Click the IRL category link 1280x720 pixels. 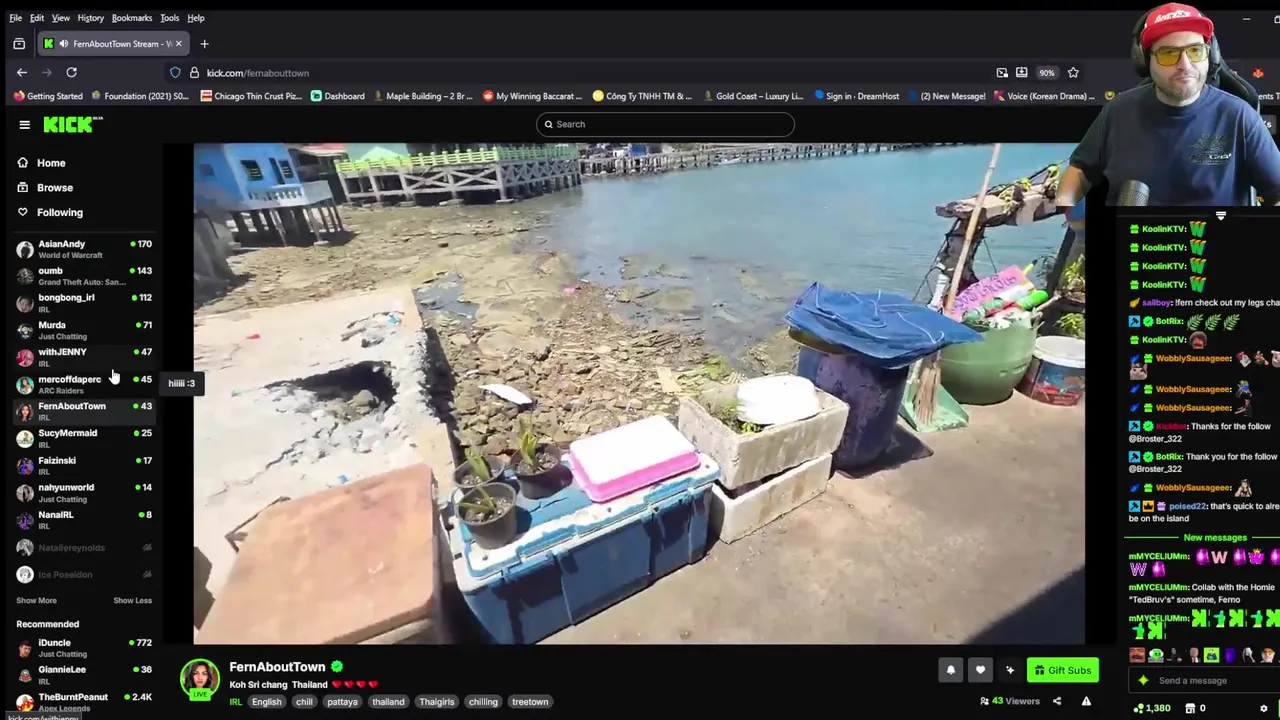tap(236, 702)
